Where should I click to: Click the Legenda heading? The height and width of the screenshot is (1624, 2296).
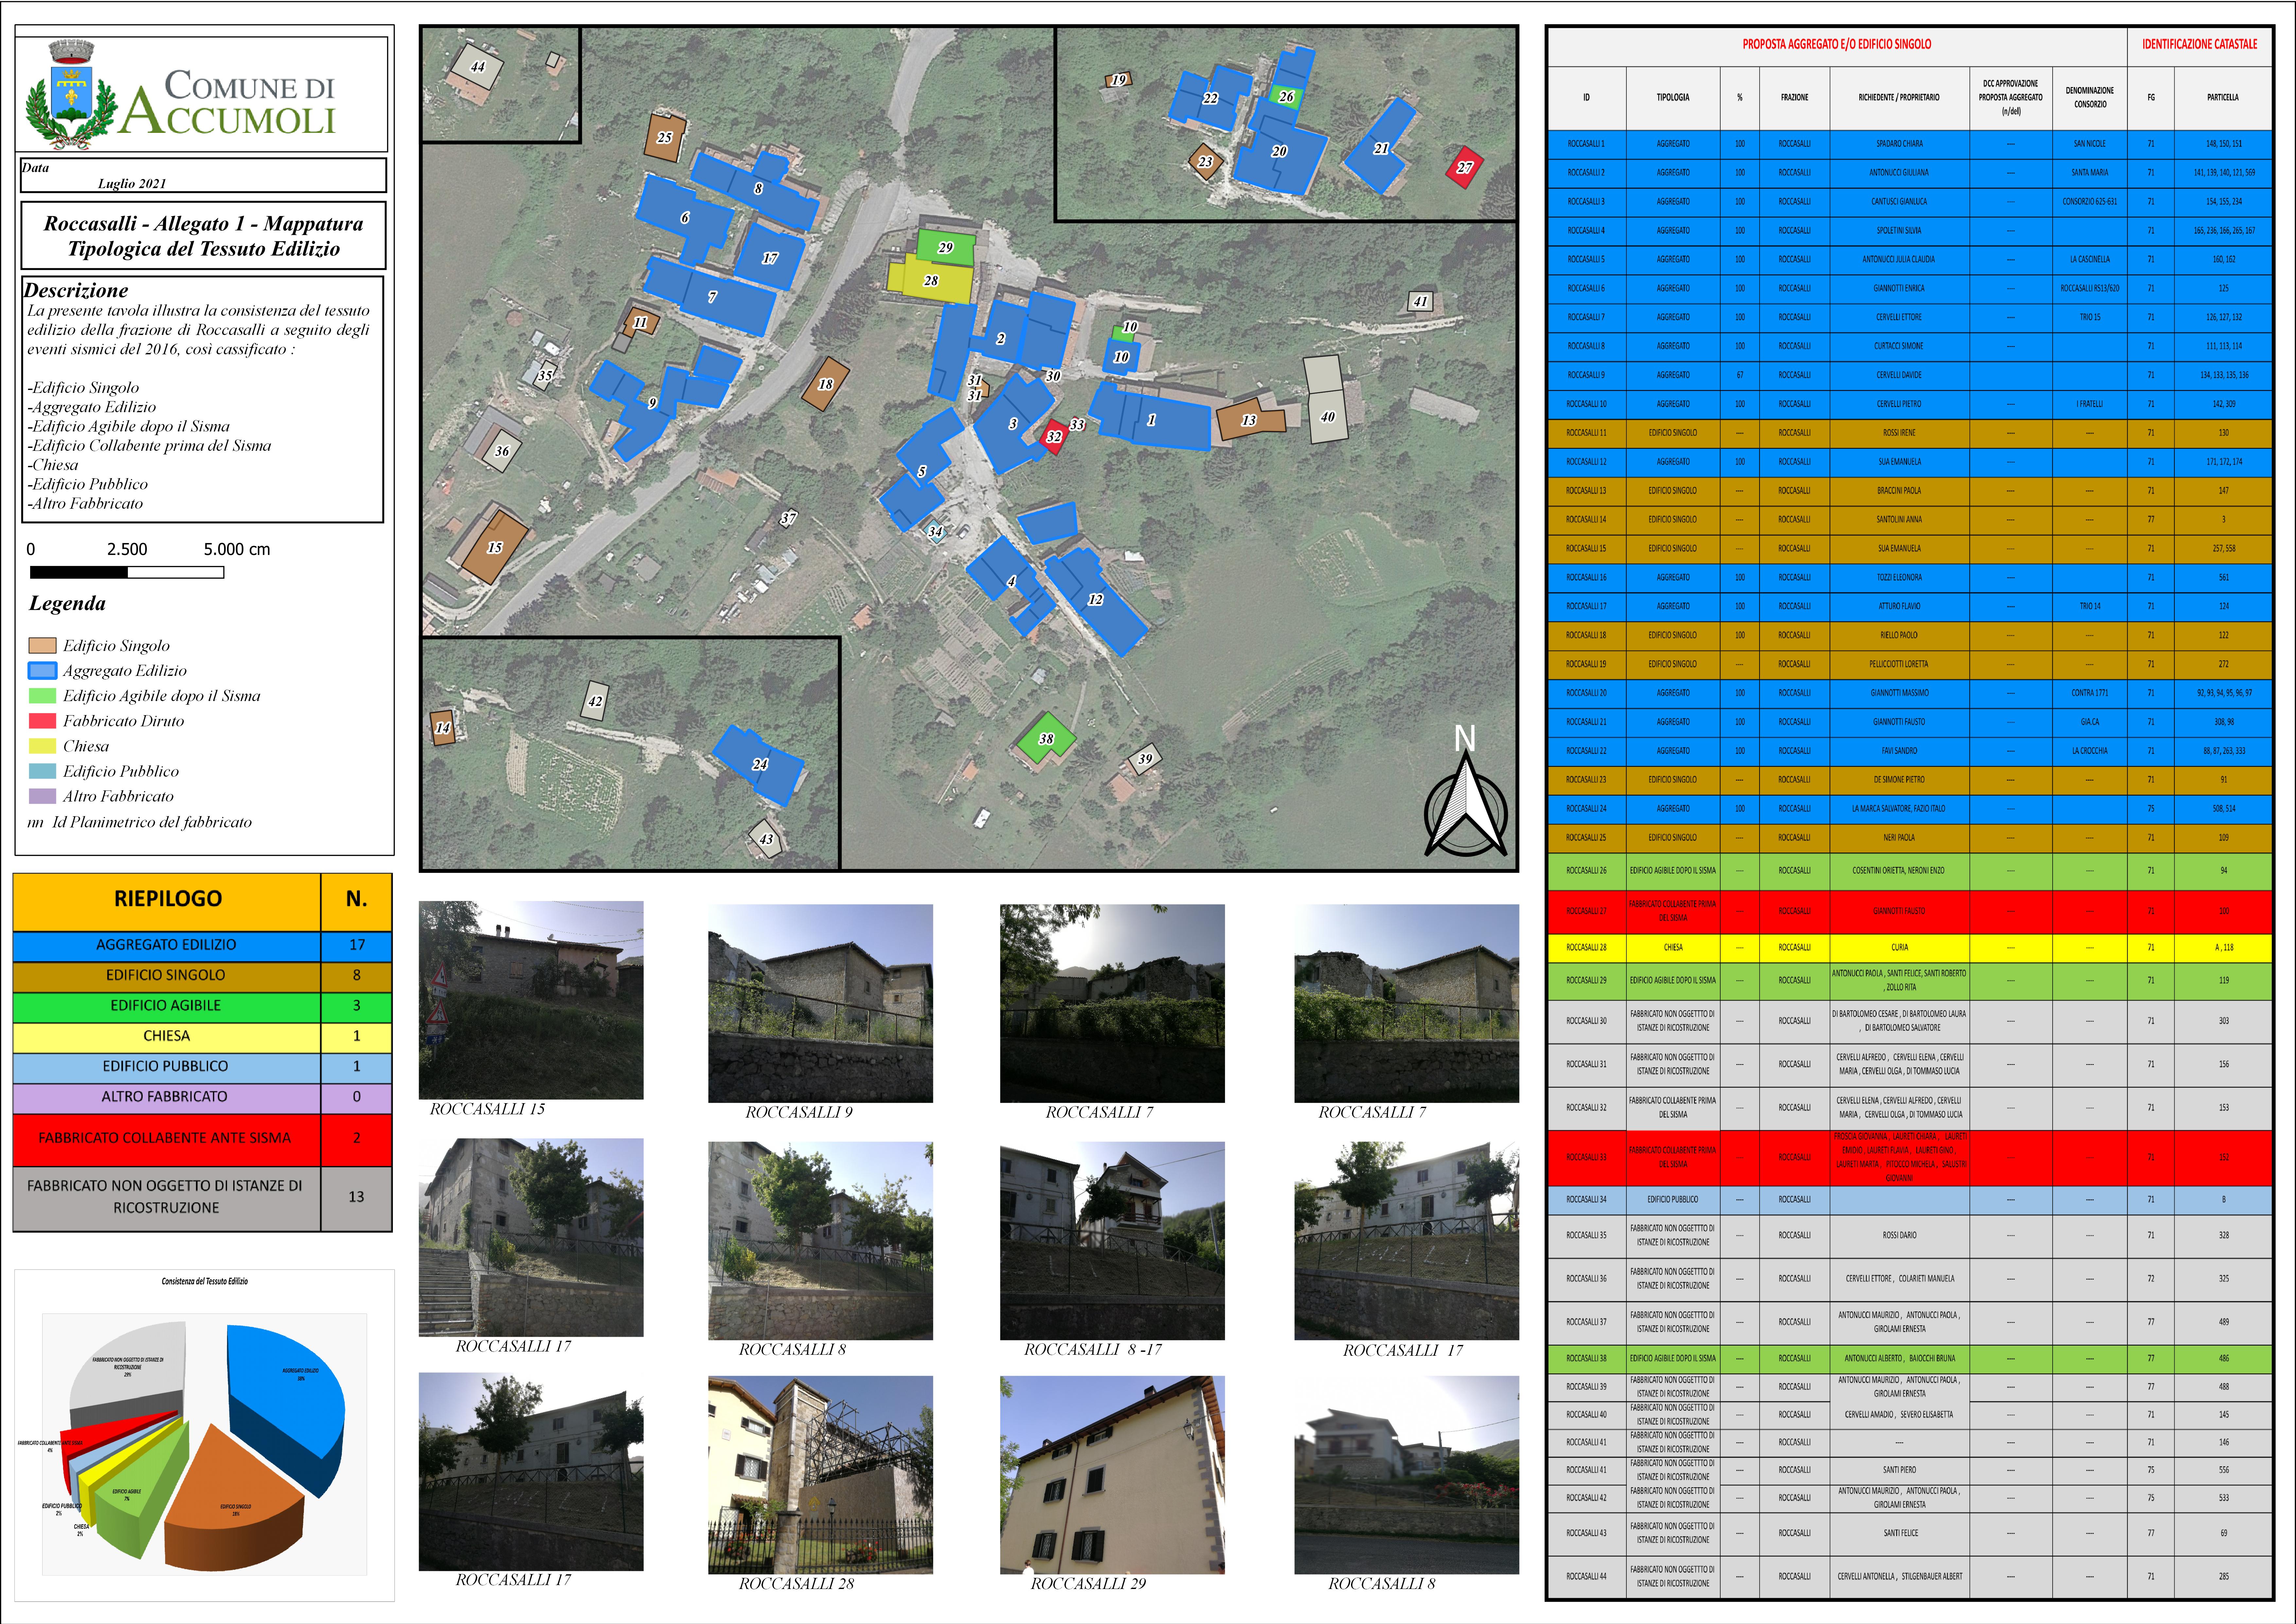point(67,604)
